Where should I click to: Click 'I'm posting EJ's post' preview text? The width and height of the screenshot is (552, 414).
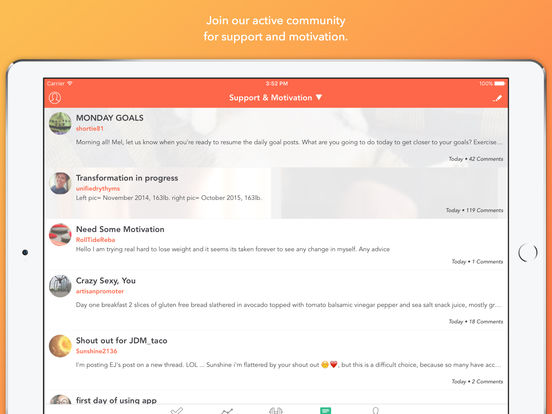point(289,365)
